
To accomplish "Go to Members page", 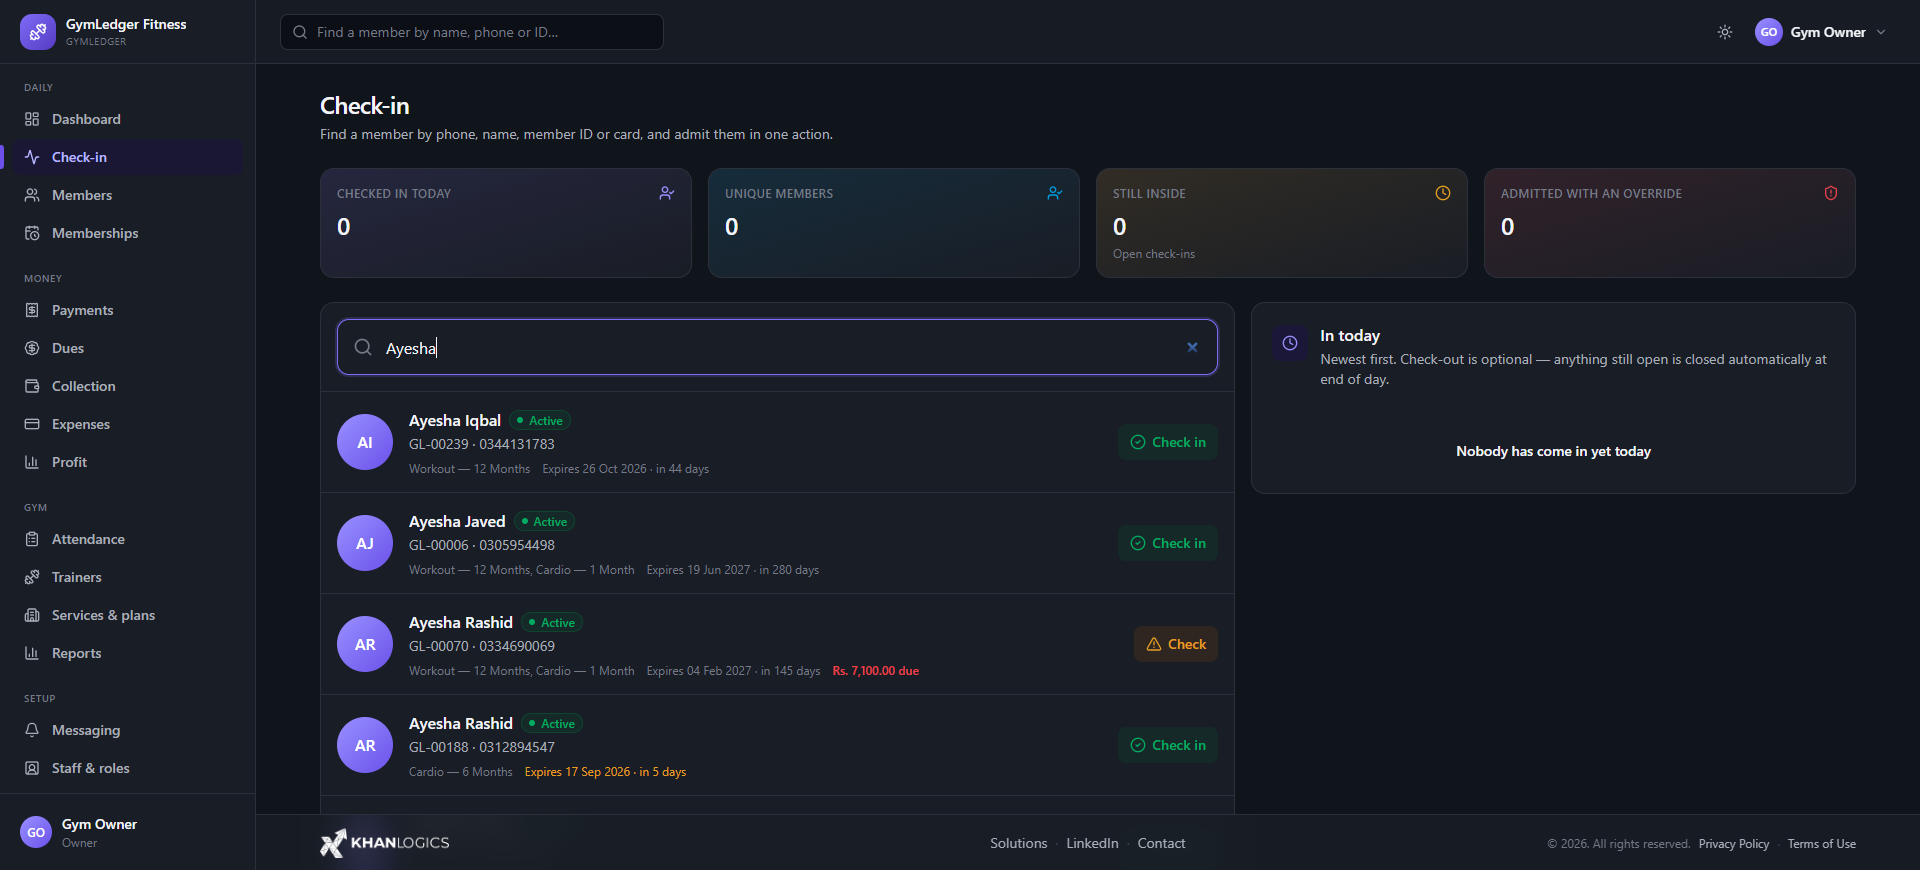I will click(128, 195).
